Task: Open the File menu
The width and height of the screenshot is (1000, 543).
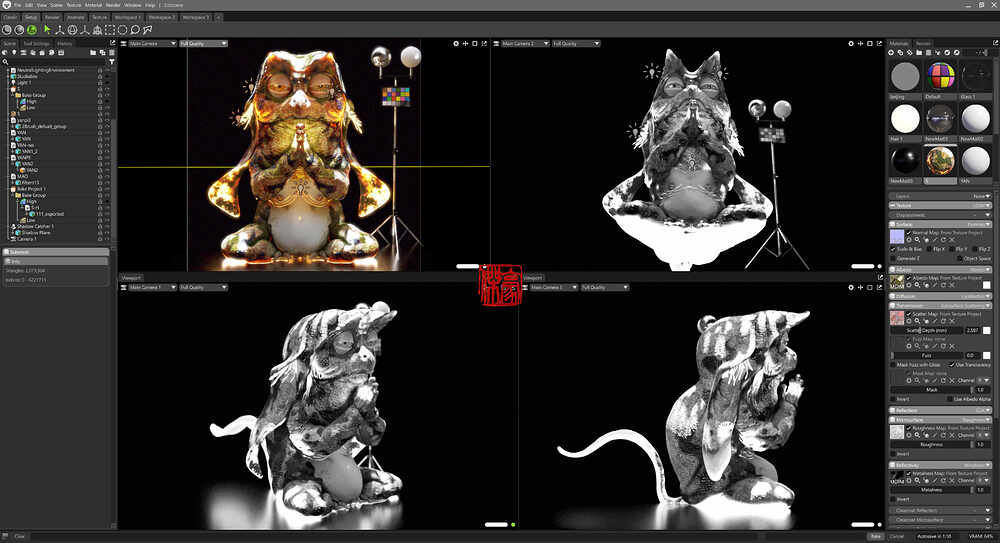Action: pos(17,5)
